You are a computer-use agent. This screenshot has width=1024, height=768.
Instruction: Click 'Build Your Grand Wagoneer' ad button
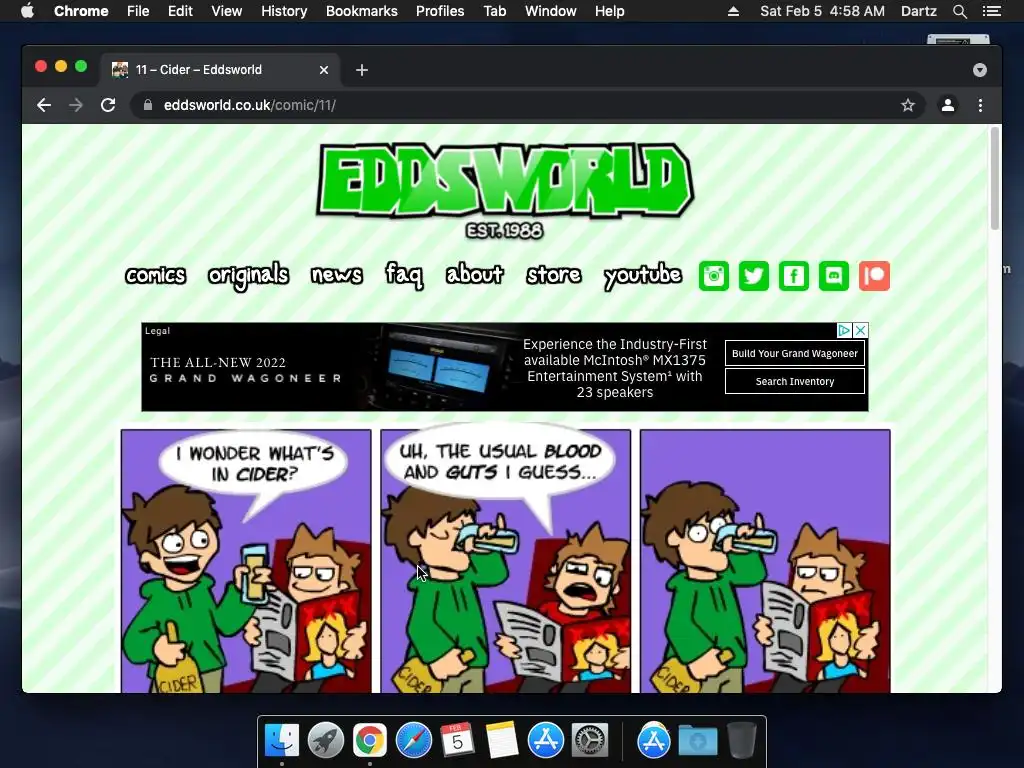pyautogui.click(x=795, y=353)
